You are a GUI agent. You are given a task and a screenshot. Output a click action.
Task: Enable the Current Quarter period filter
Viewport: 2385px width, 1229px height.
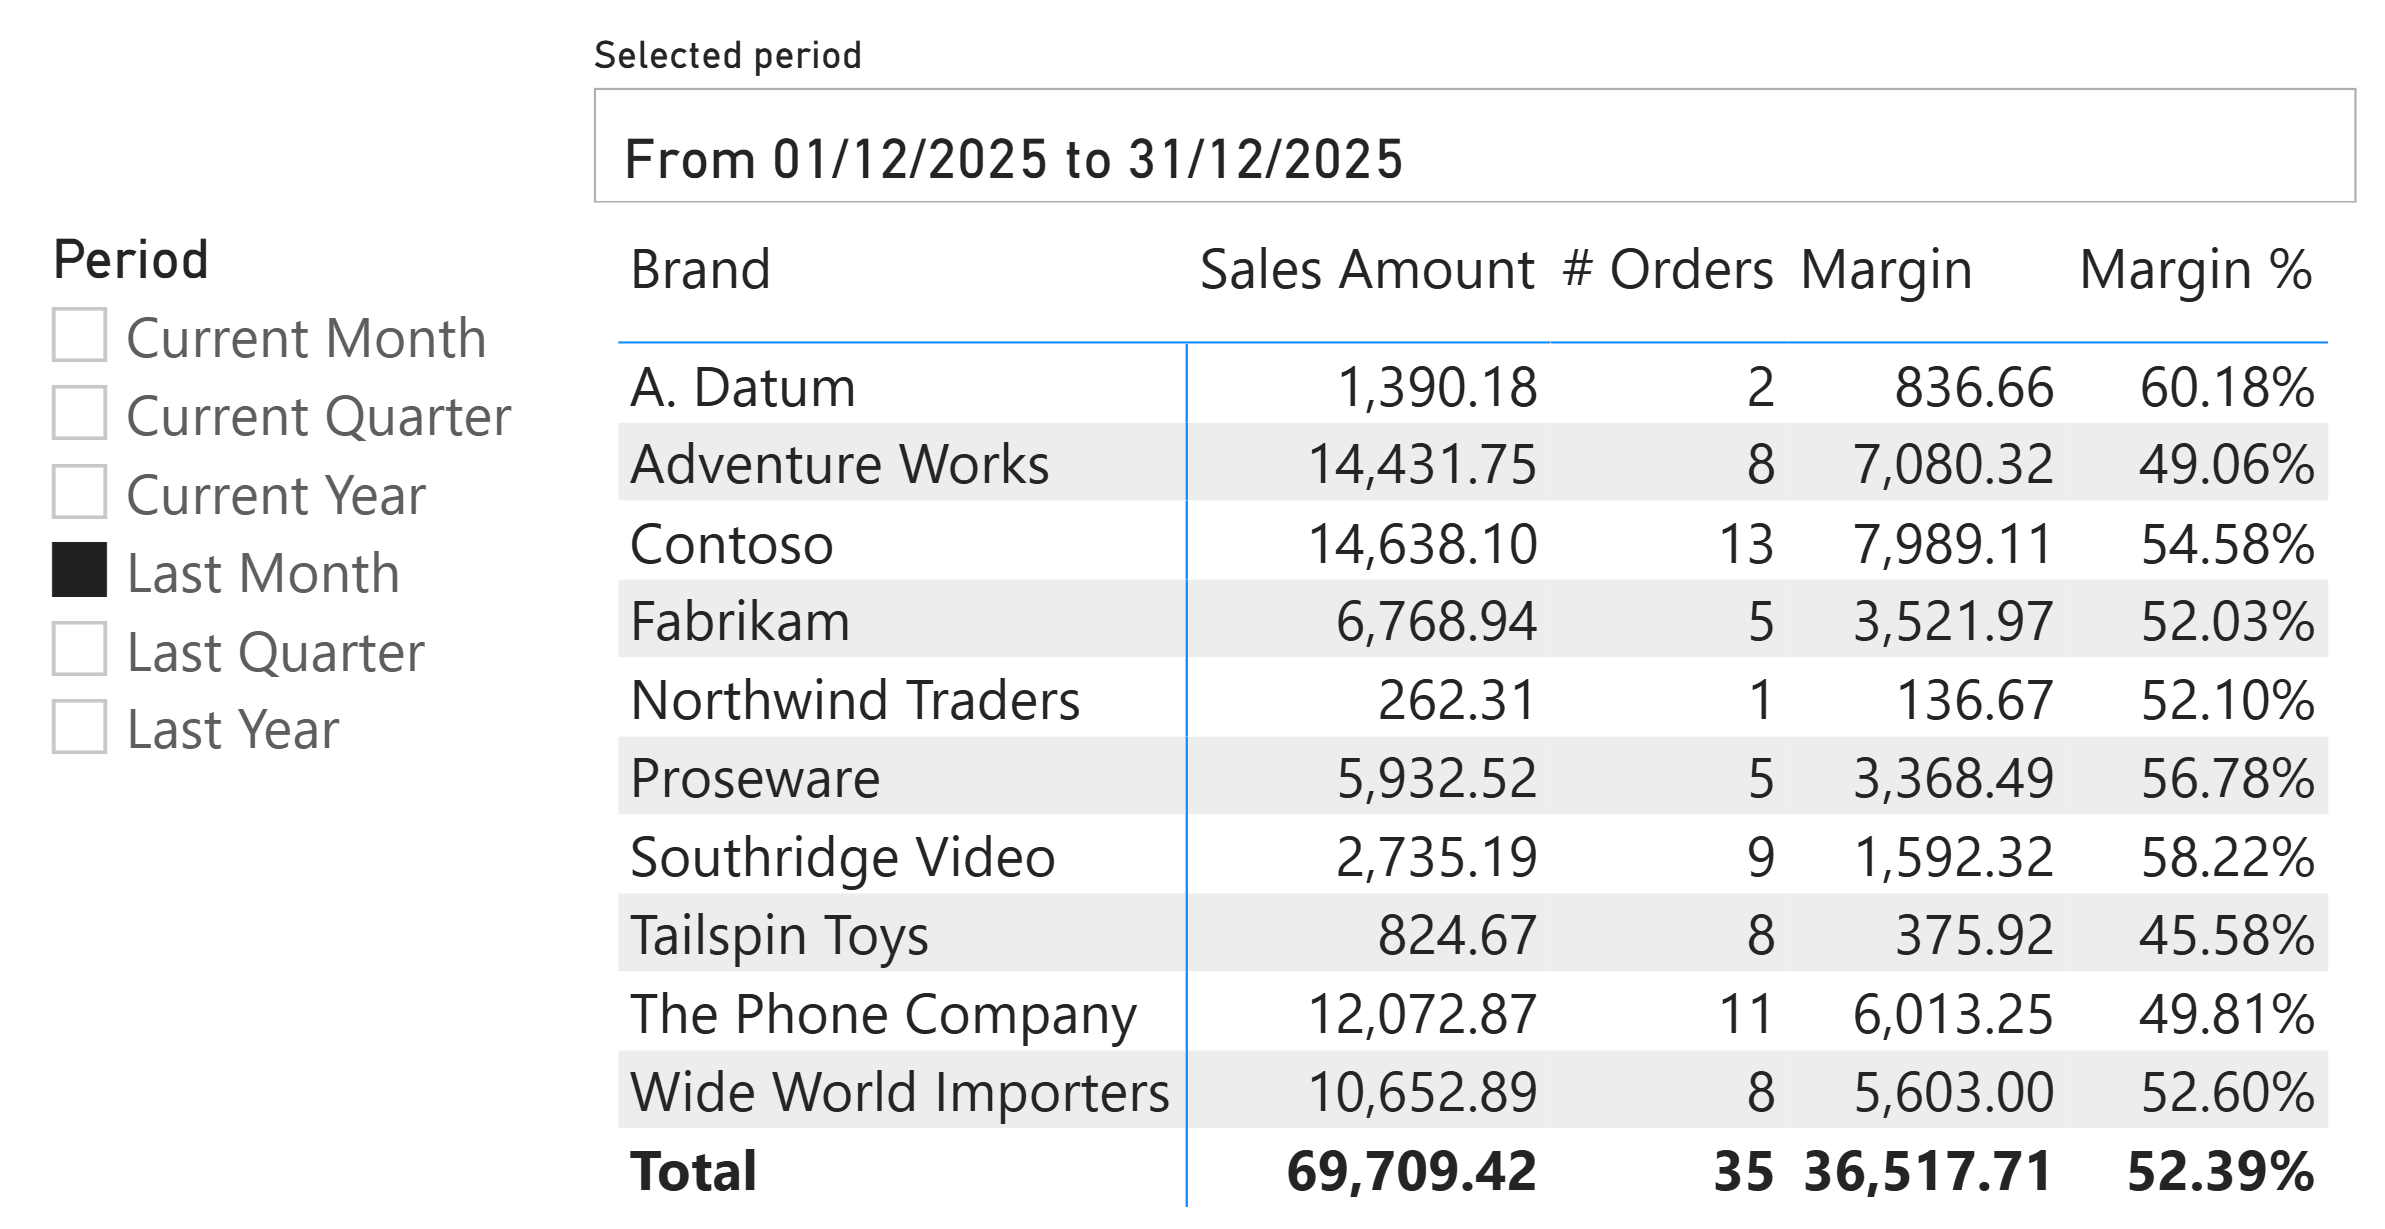pos(79,413)
